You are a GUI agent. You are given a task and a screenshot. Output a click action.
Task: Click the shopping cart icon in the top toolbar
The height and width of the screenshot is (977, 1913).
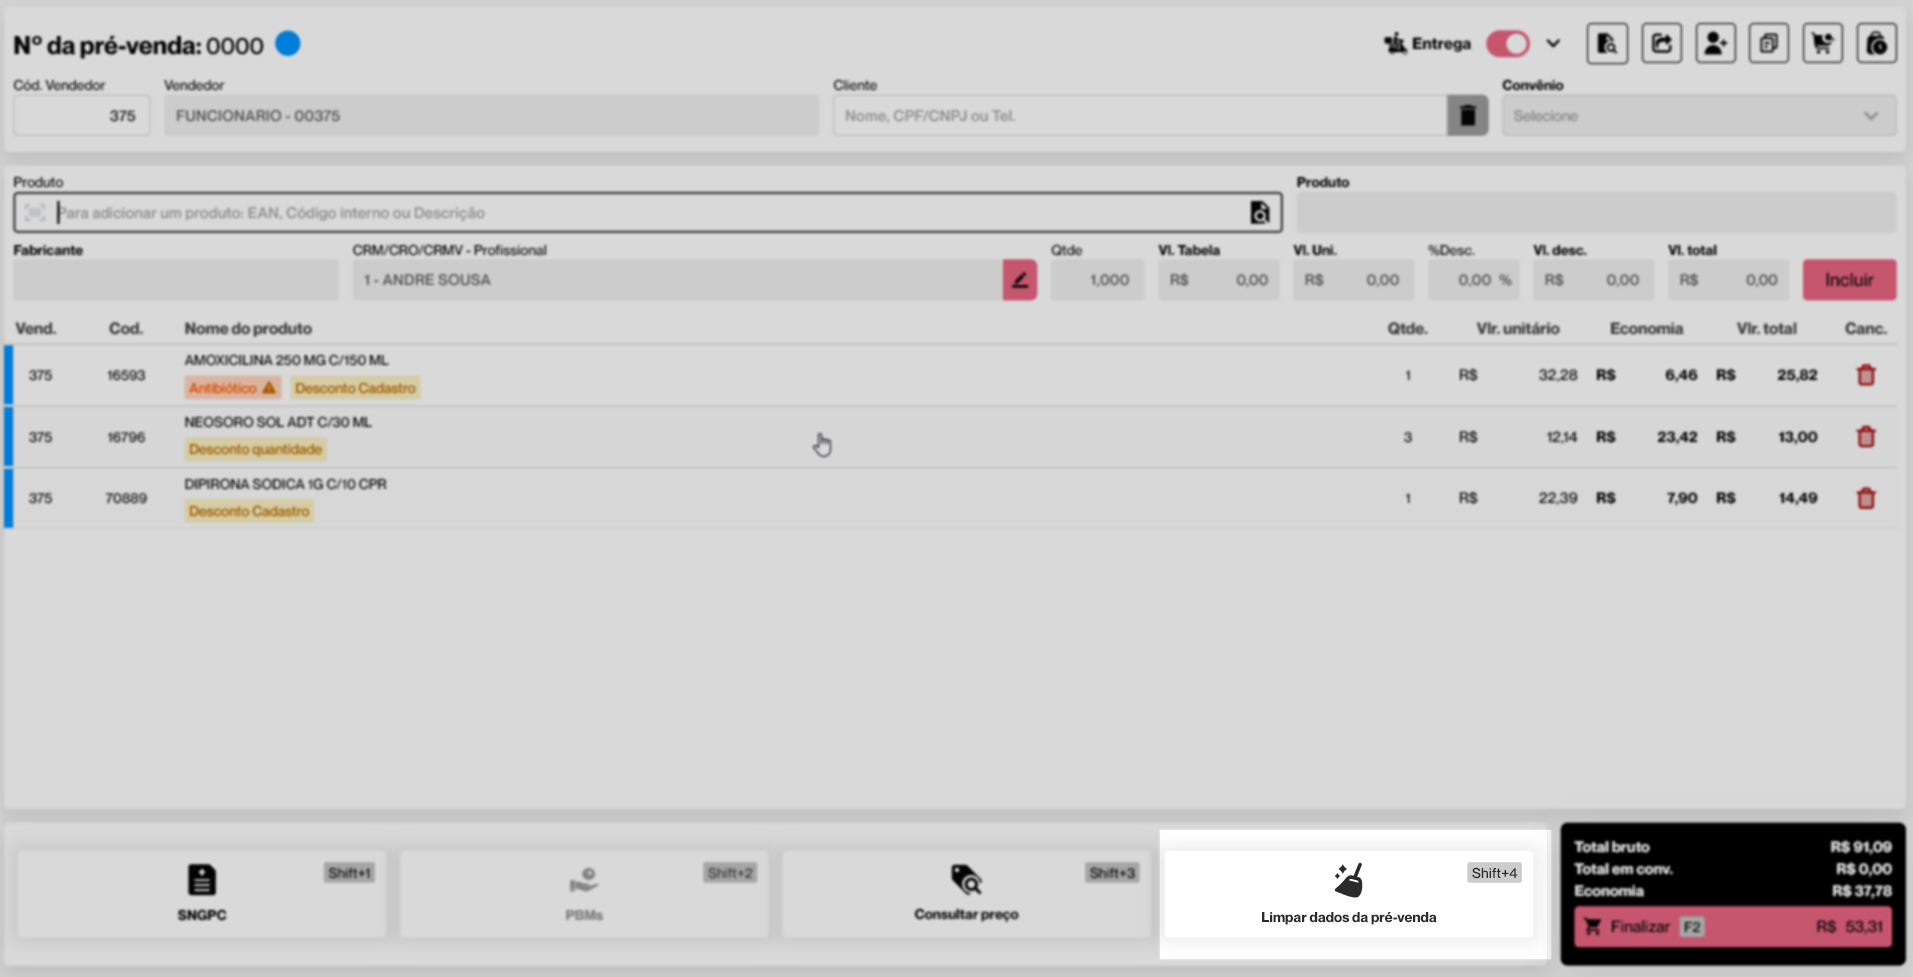point(1822,44)
